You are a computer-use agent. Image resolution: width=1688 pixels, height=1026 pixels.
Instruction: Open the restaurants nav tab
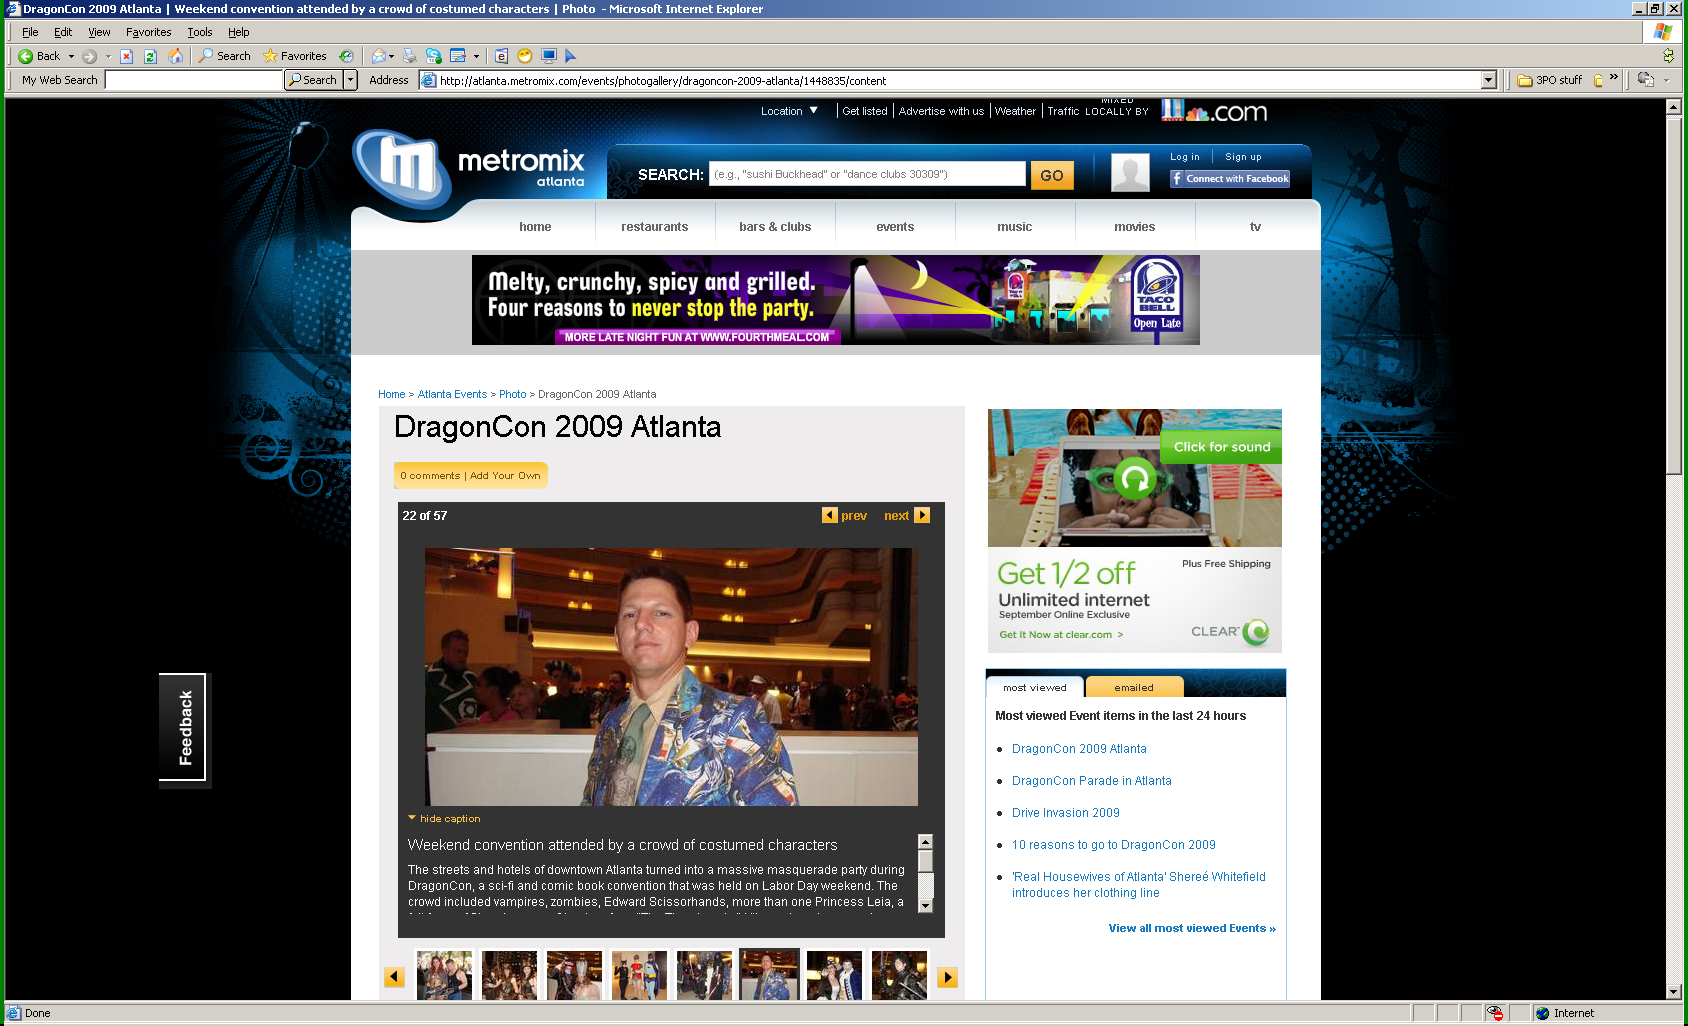(655, 227)
